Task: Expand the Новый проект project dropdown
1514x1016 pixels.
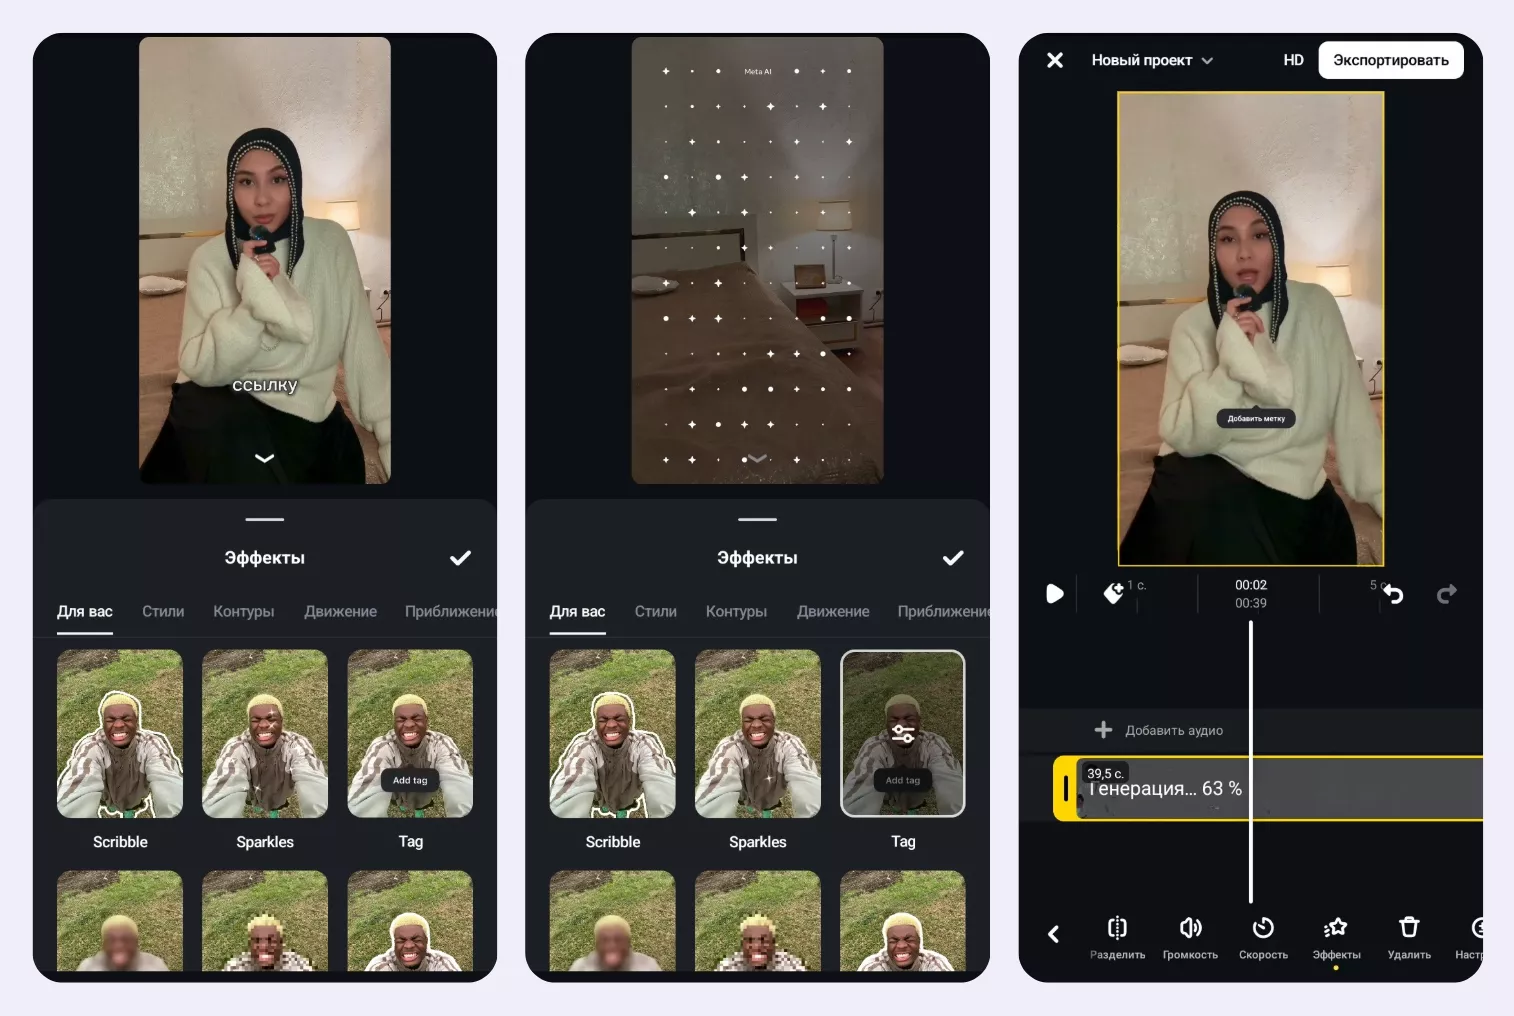Action: click(1152, 60)
